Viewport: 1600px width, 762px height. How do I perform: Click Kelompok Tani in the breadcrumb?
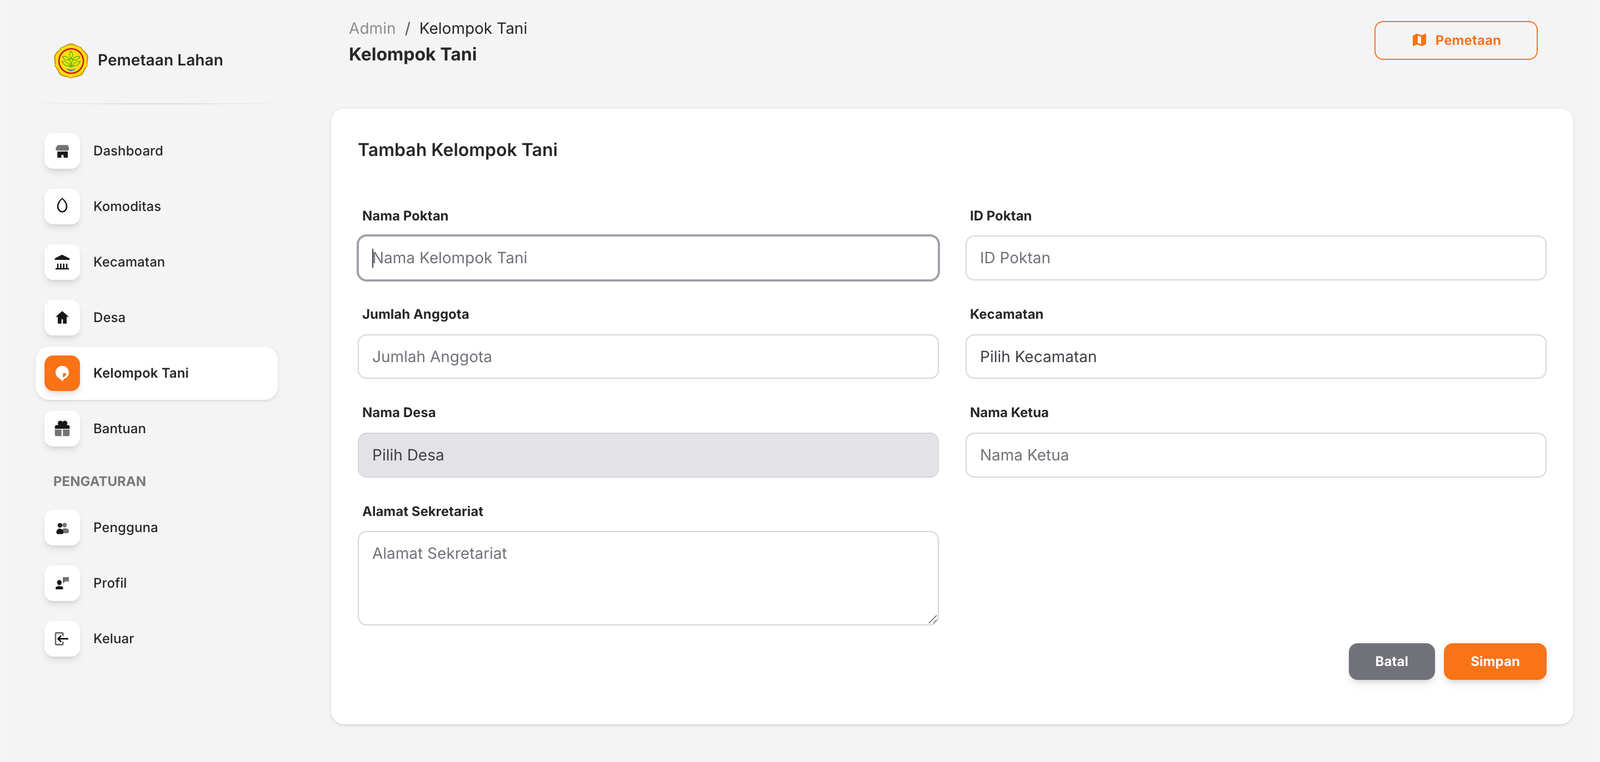tap(473, 28)
